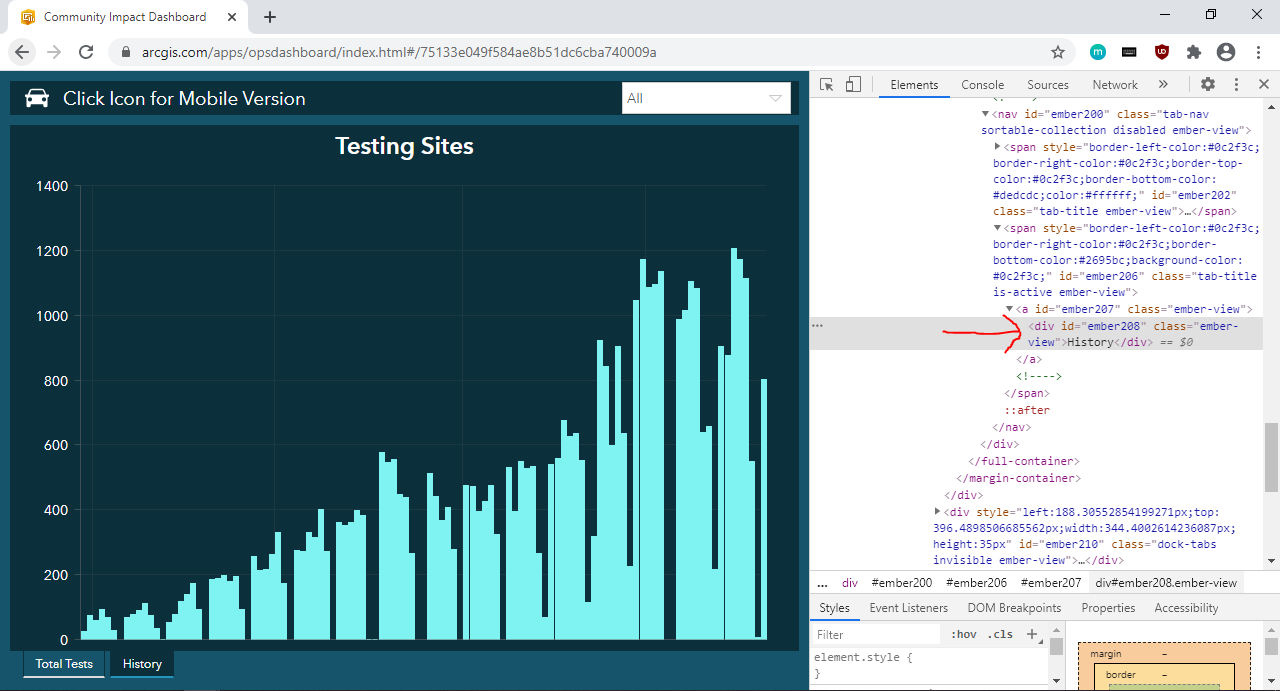Image resolution: width=1280 pixels, height=691 pixels.
Task: Click the car icon for mobile version
Action: (x=39, y=98)
